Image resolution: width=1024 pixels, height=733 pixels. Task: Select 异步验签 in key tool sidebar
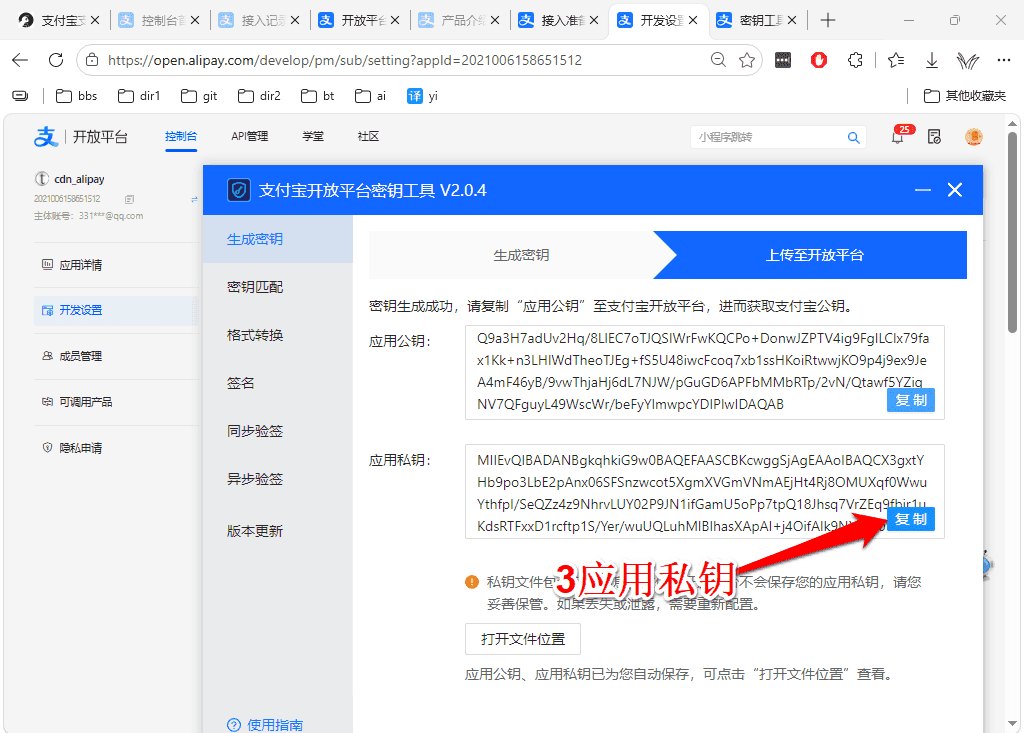pyautogui.click(x=278, y=479)
